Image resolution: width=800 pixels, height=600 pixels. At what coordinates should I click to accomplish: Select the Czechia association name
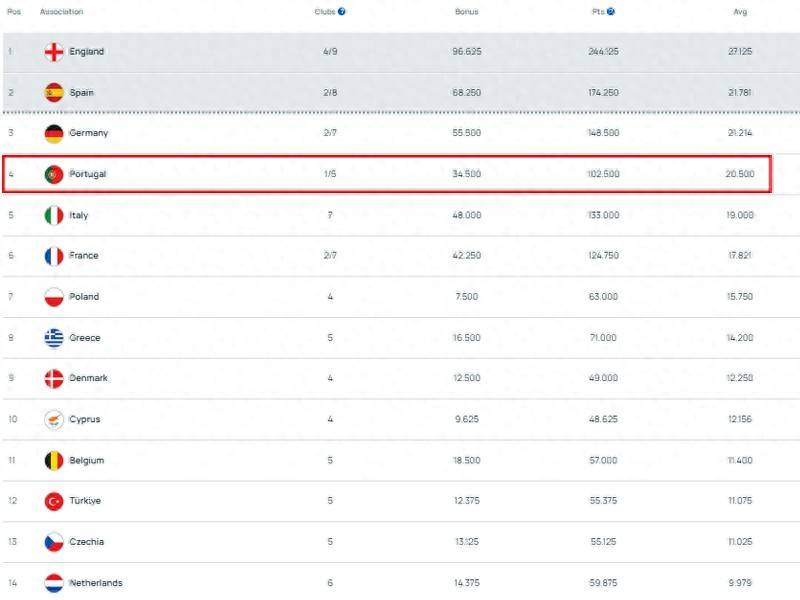(x=87, y=542)
